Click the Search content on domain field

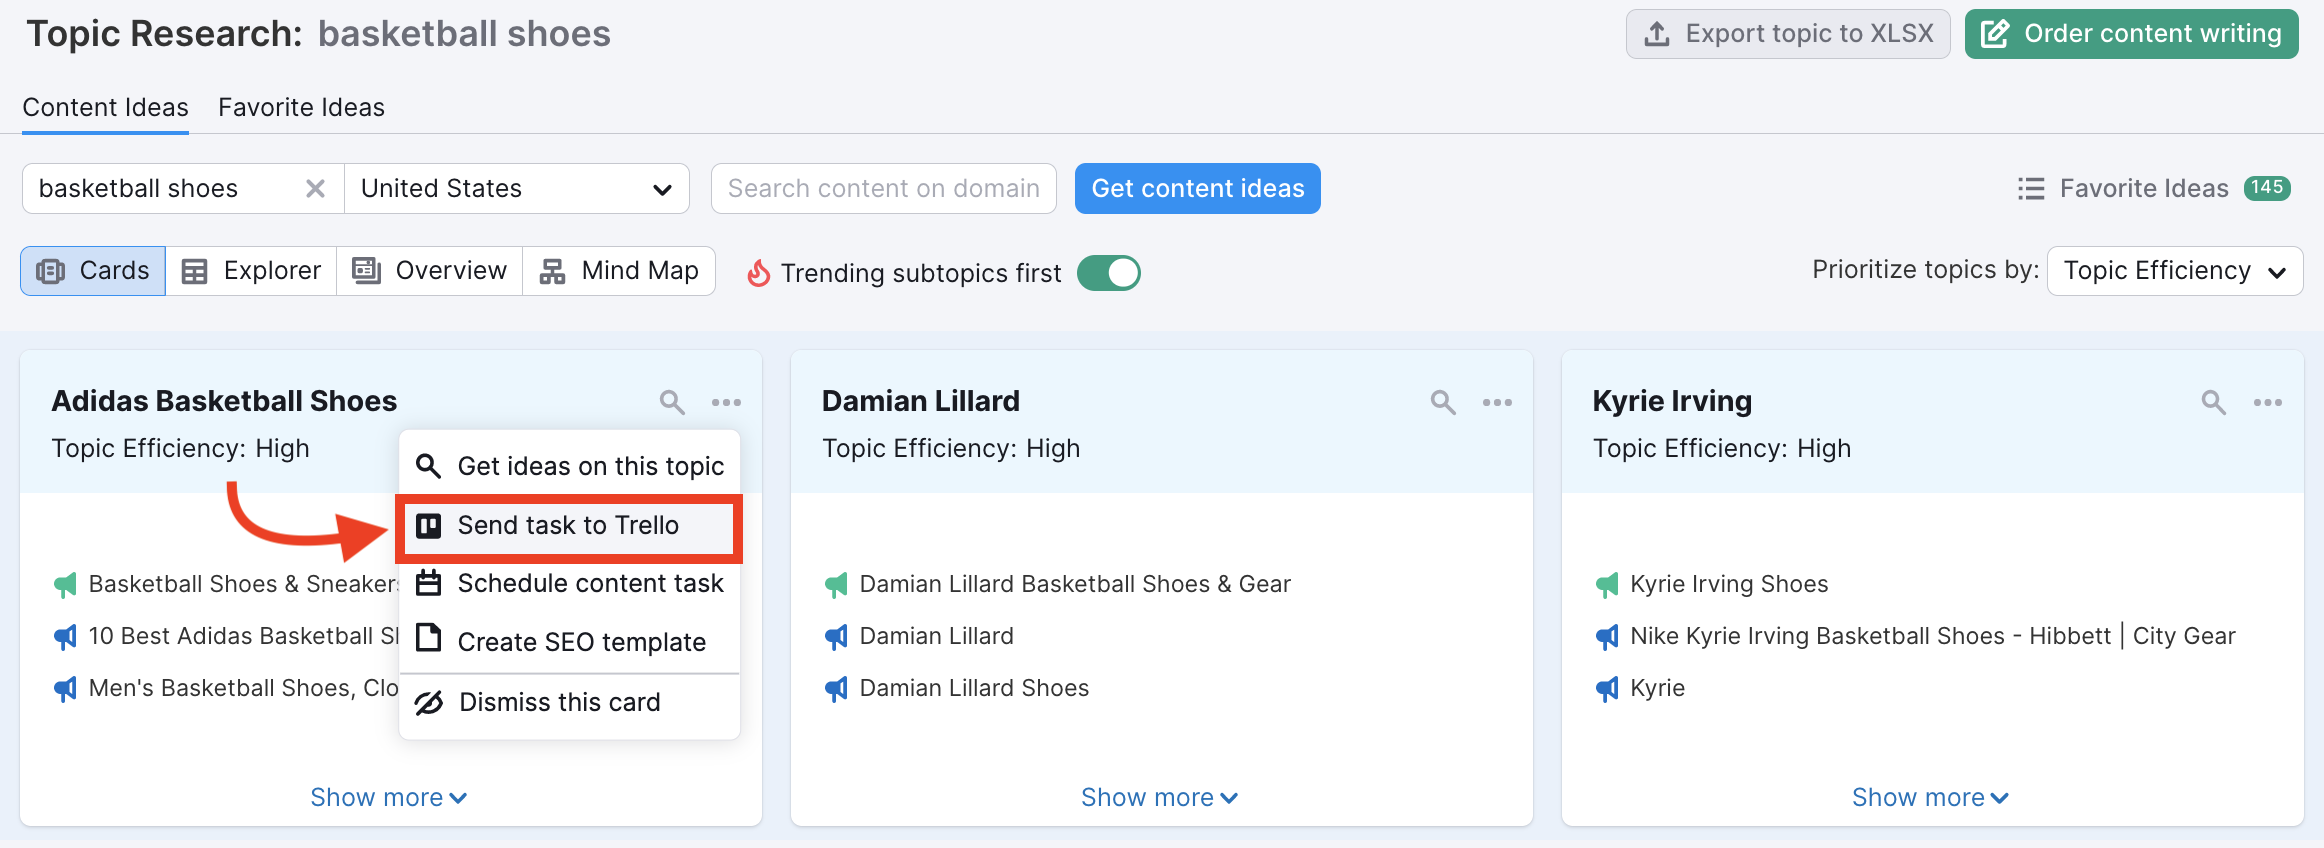[x=884, y=188]
